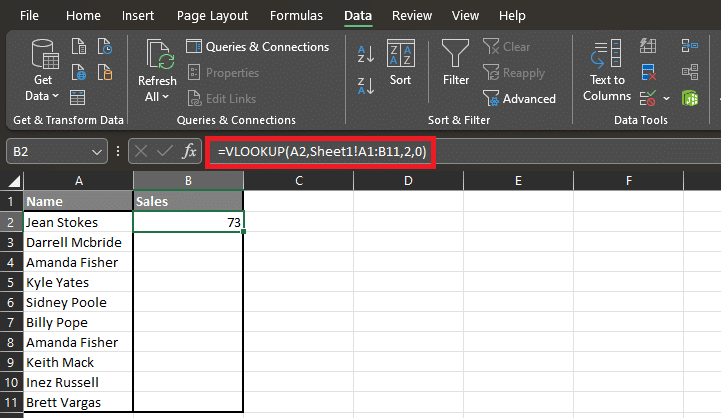This screenshot has width=721, height=418.
Task: Select column F header
Action: click(629, 181)
